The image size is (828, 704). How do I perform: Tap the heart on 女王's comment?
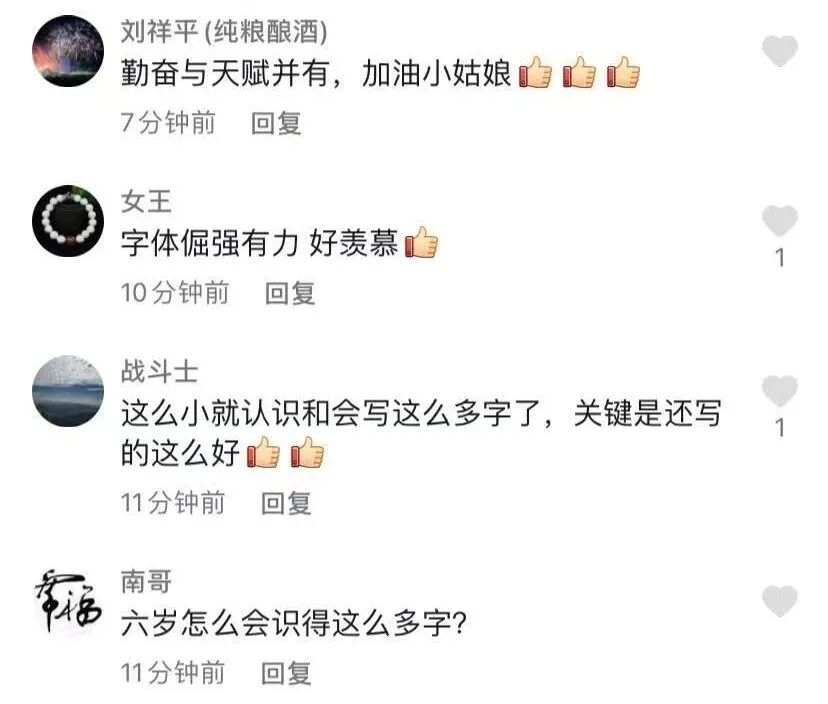(x=779, y=220)
